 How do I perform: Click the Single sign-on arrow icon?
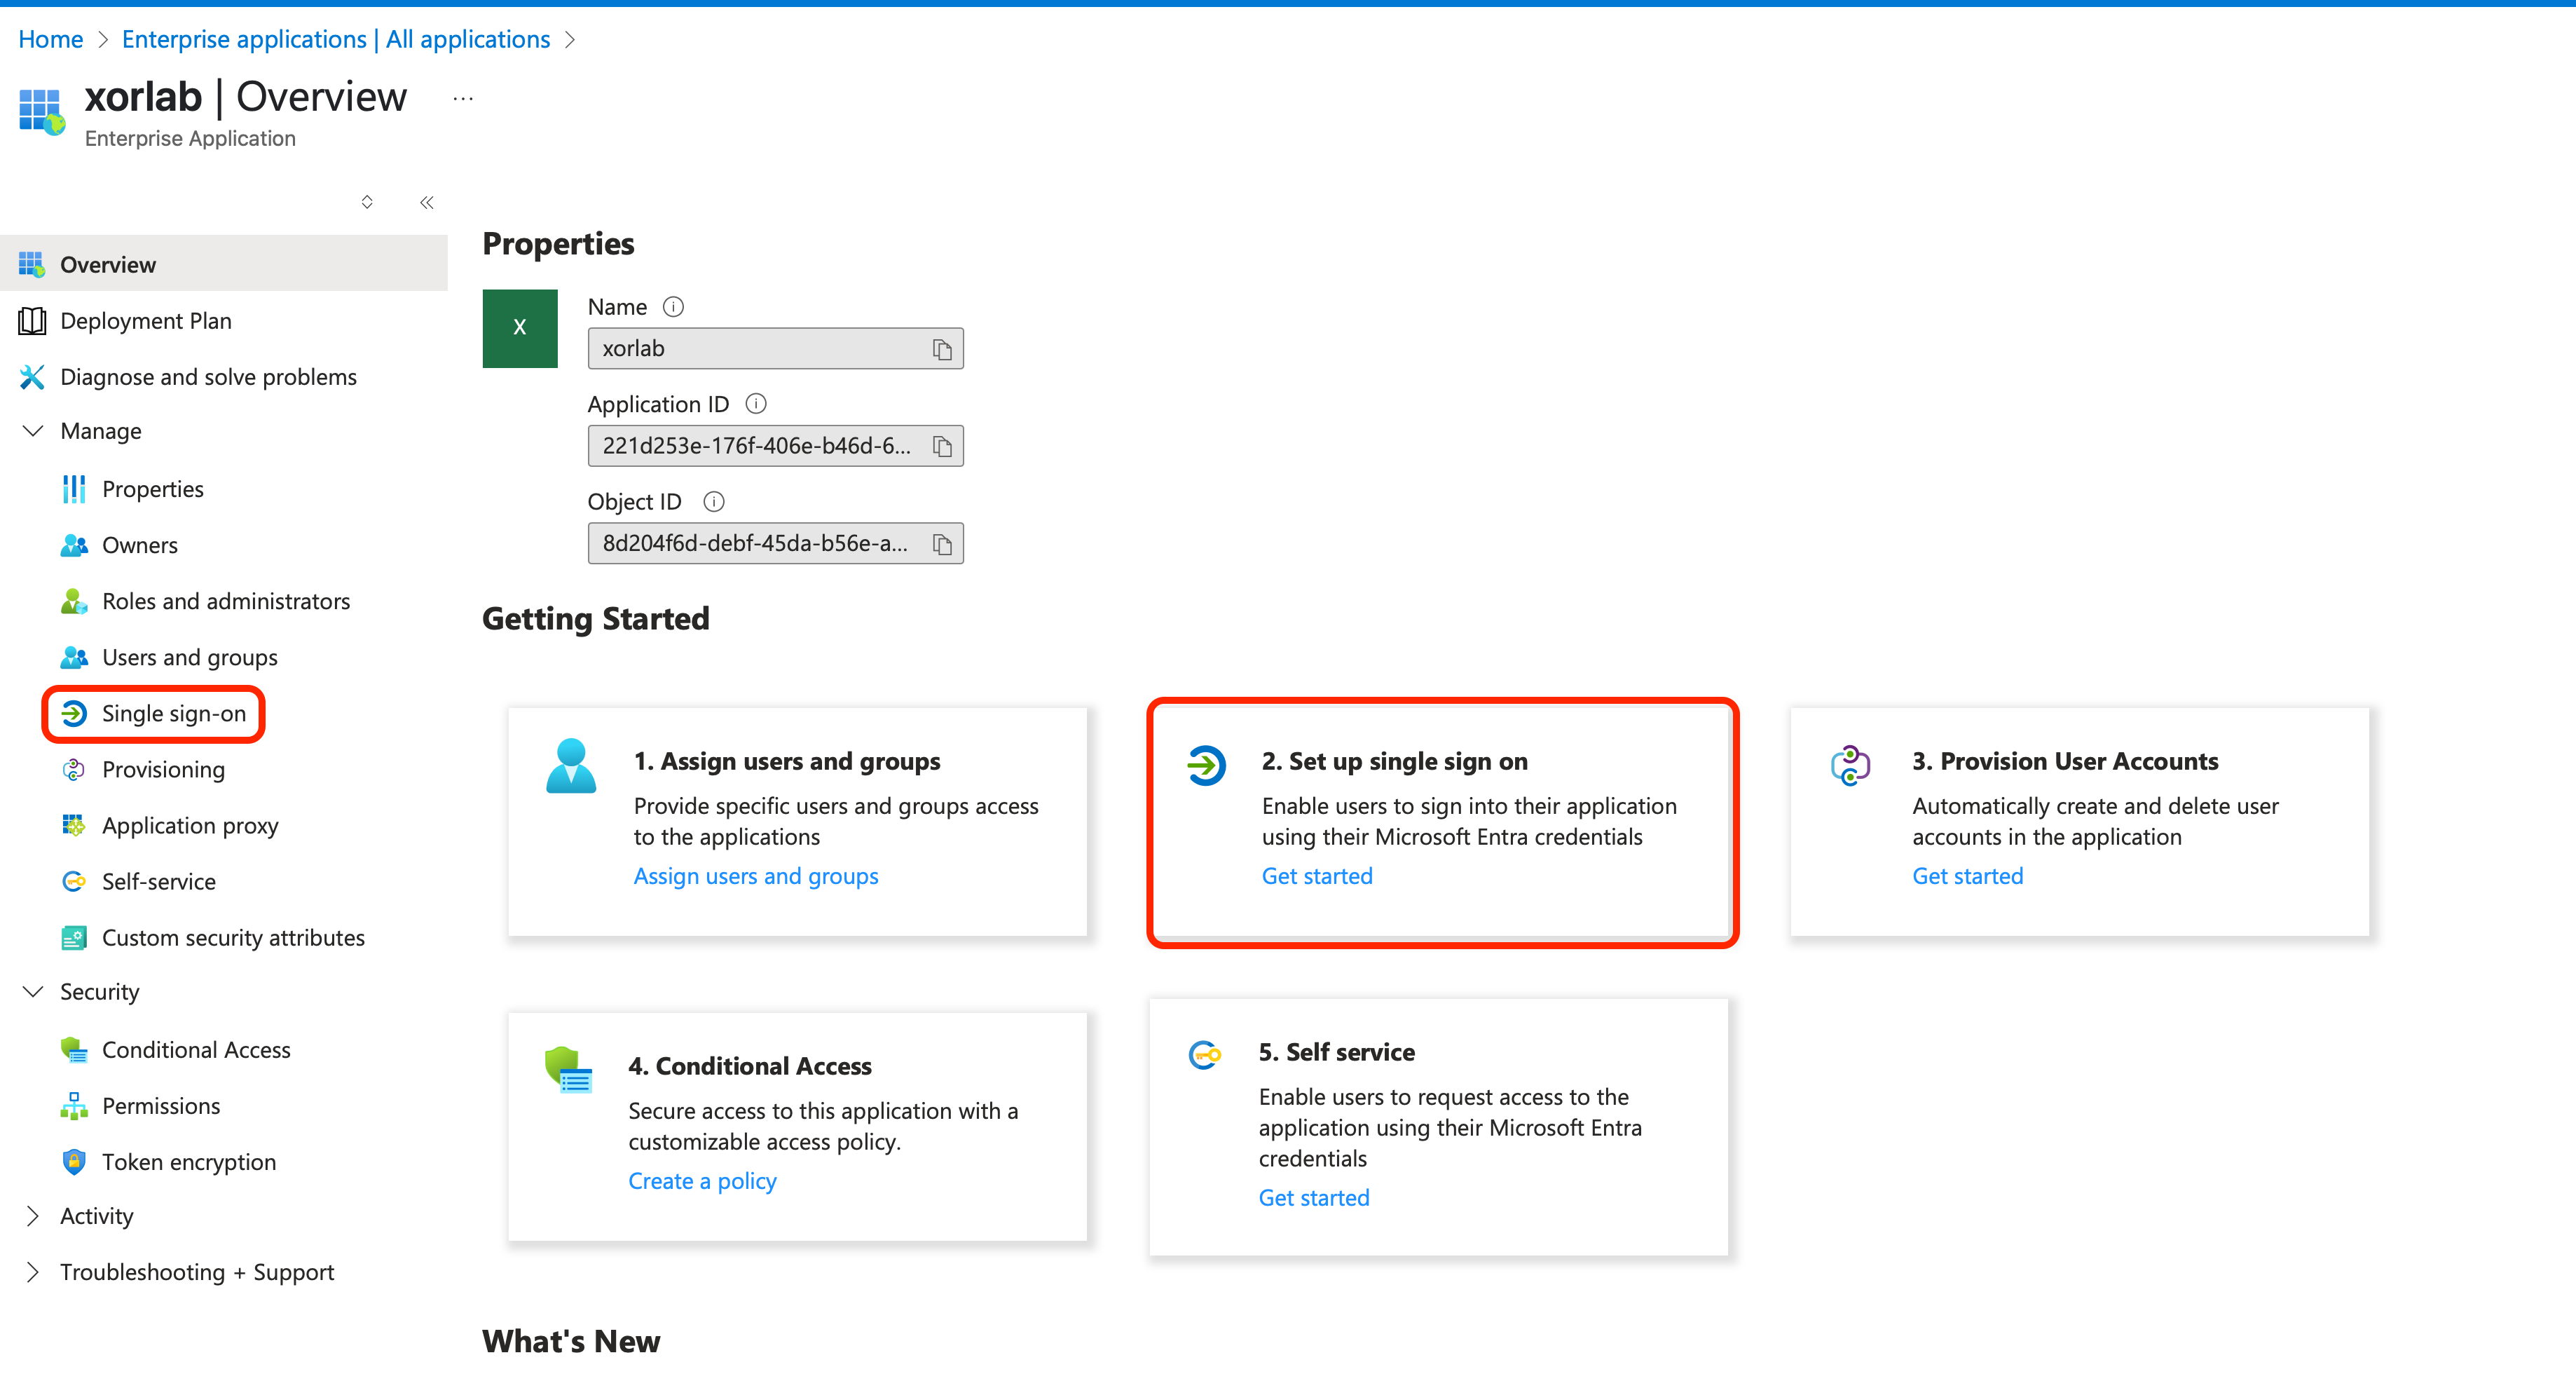tap(74, 713)
